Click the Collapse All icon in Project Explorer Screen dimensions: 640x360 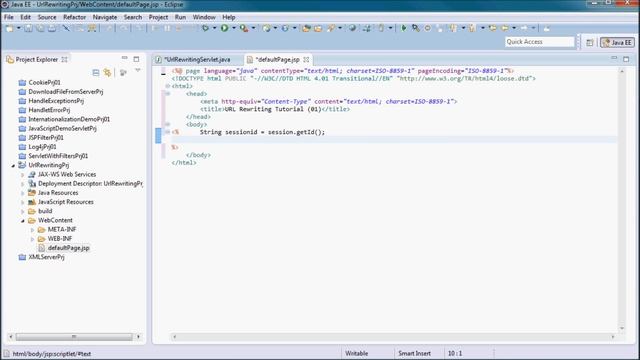point(96,73)
